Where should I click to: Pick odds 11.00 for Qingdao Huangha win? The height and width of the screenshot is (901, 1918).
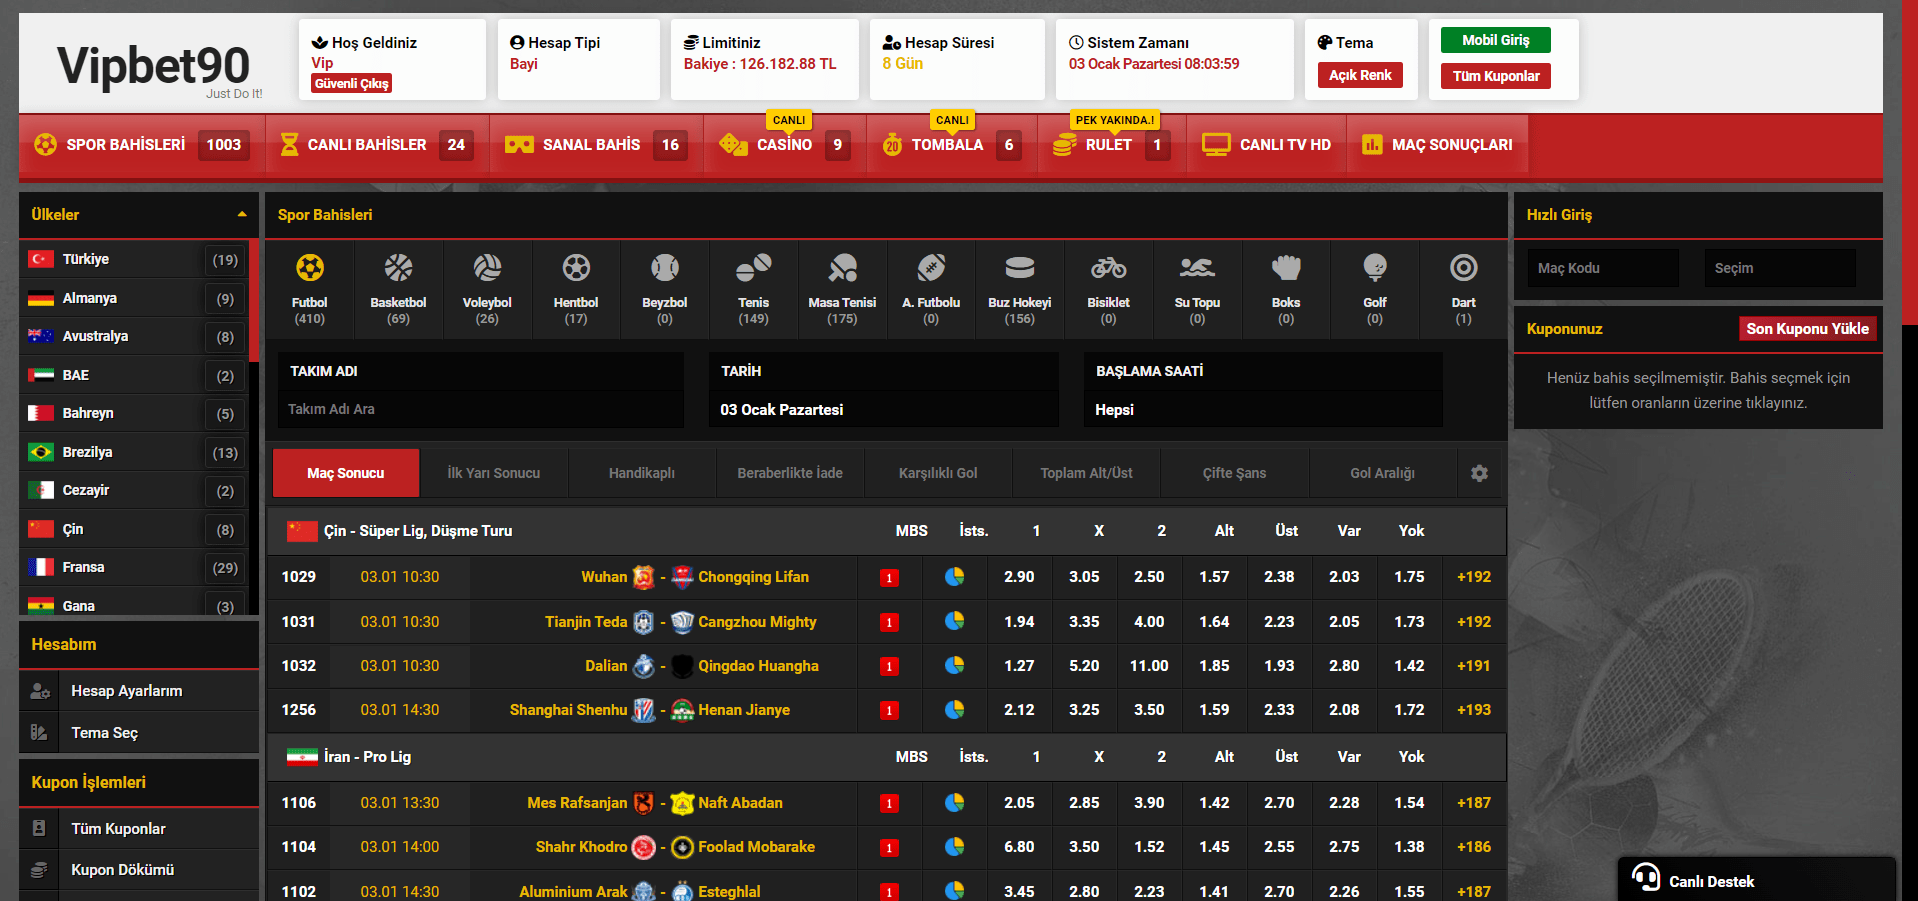[1149, 666]
